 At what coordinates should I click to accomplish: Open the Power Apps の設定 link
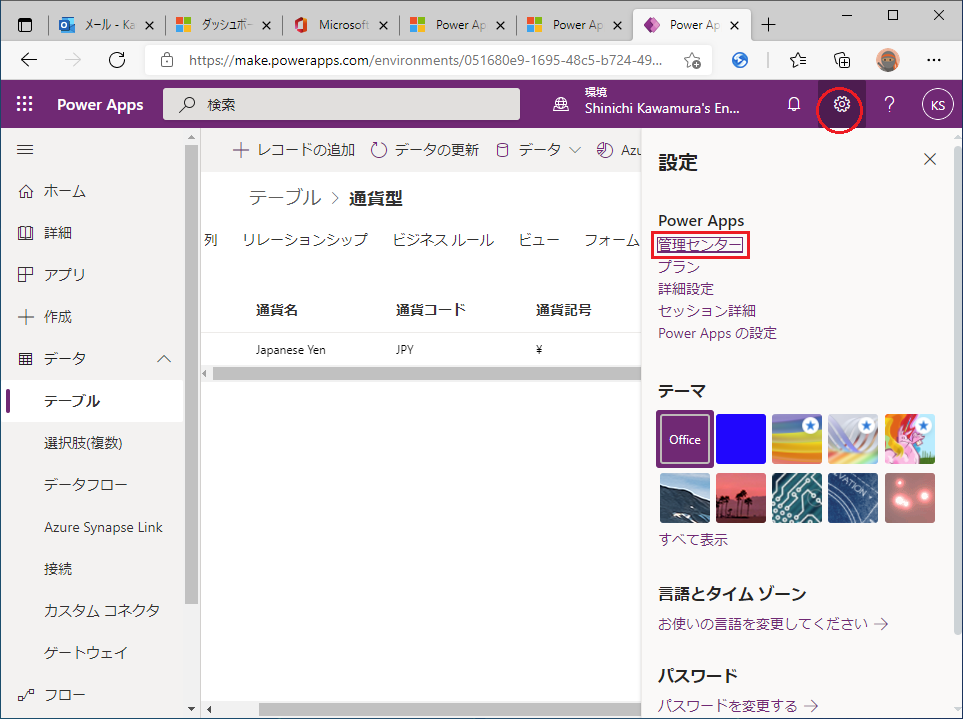pyautogui.click(x=717, y=333)
